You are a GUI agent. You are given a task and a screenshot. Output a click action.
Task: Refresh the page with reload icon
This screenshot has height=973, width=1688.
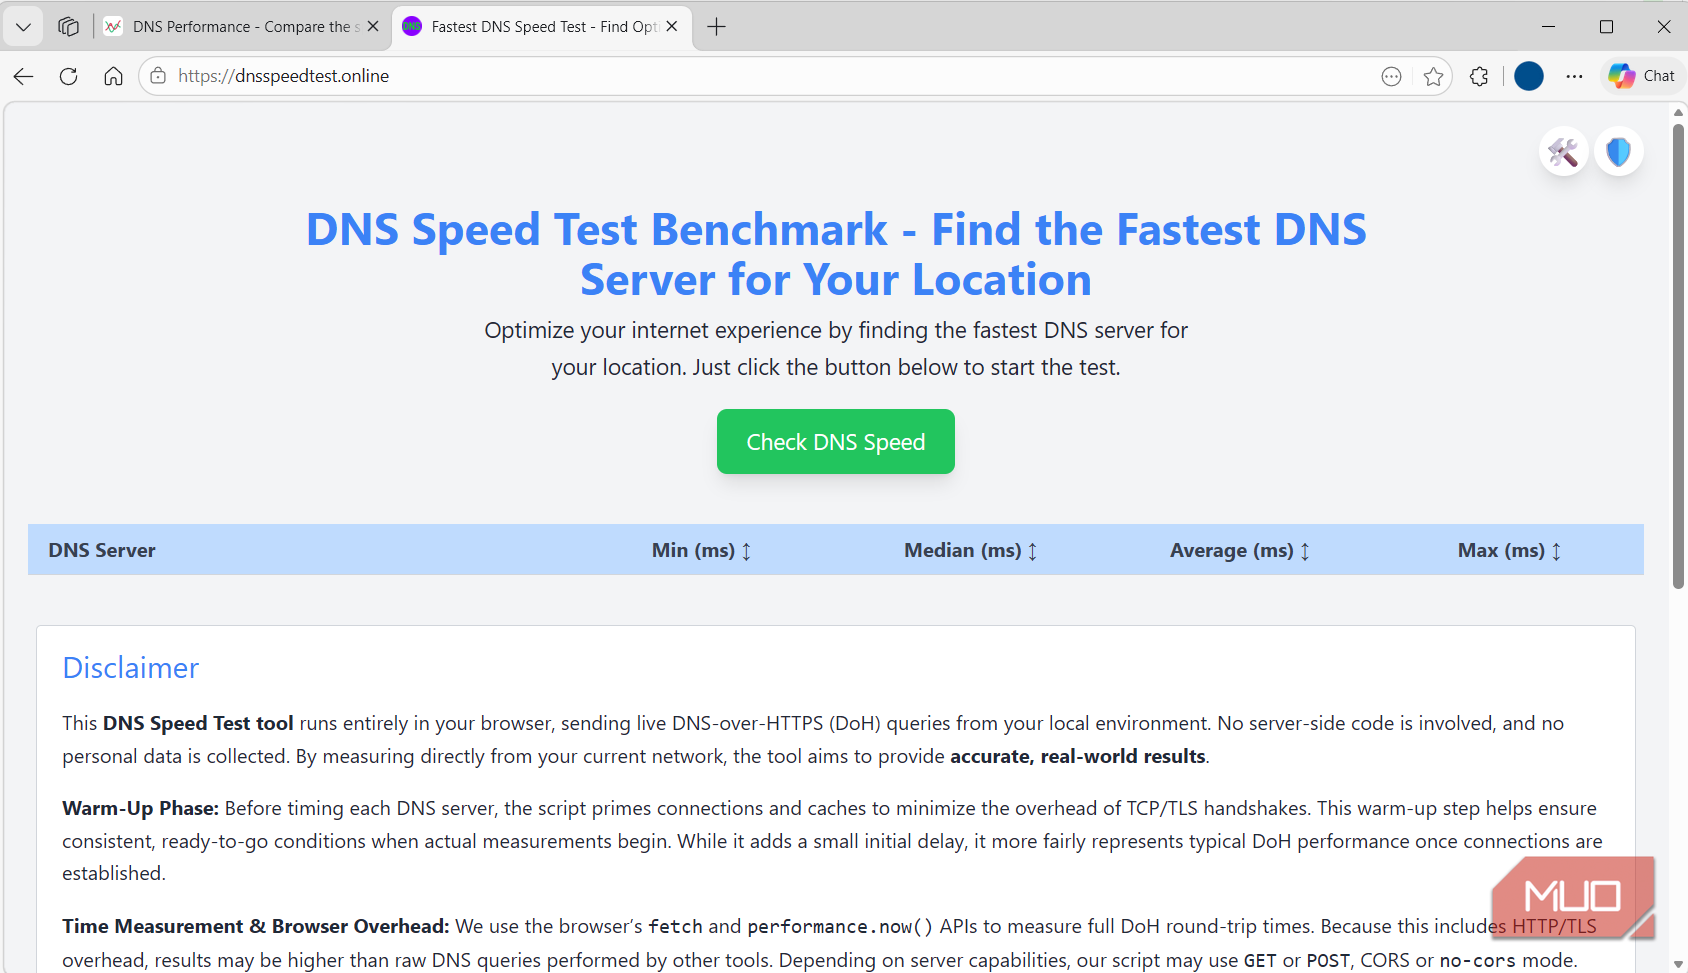pyautogui.click(x=68, y=76)
